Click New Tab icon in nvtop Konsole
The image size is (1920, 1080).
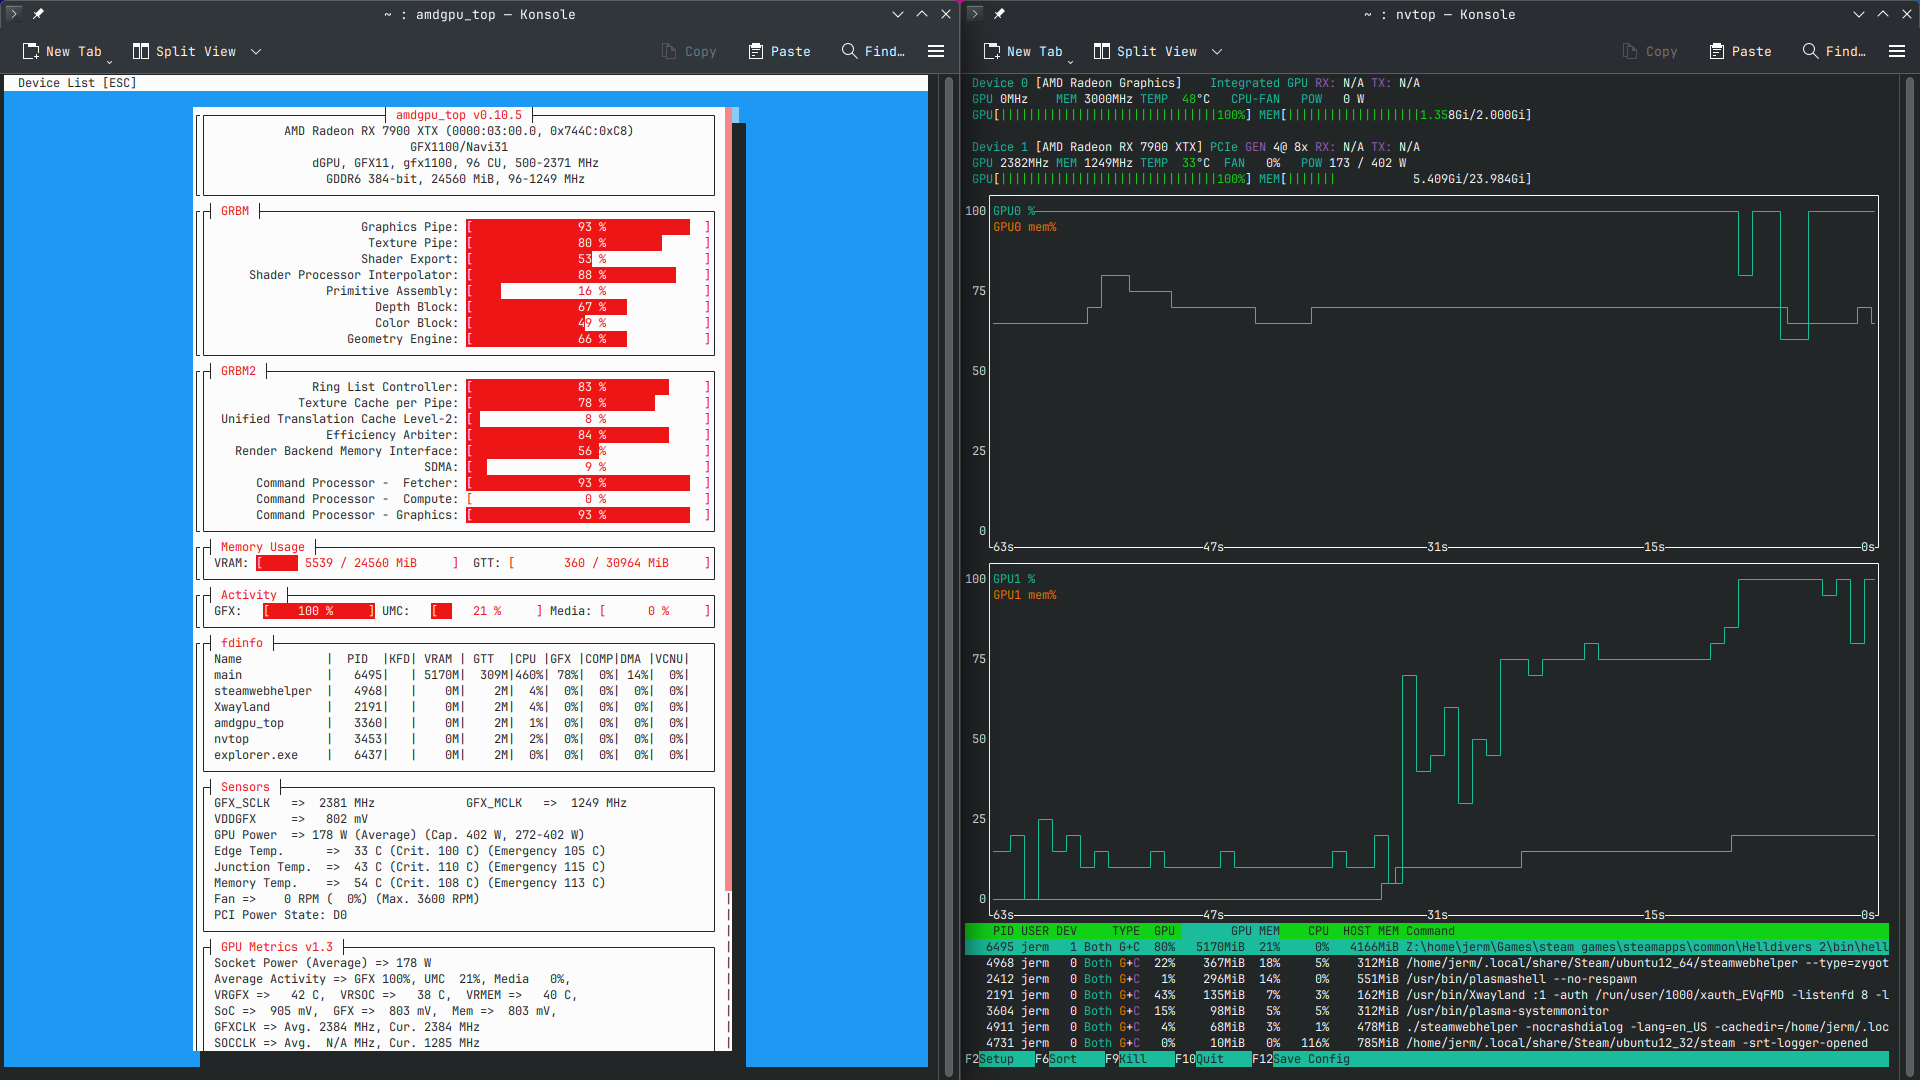pos(992,51)
